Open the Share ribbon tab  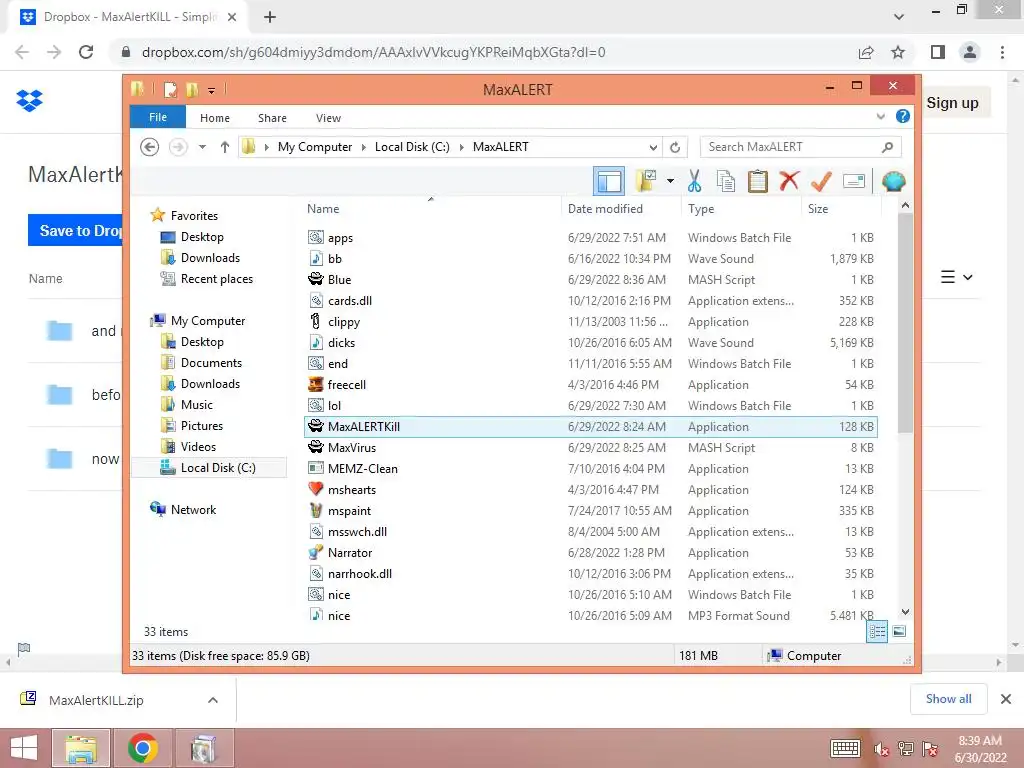coord(272,118)
